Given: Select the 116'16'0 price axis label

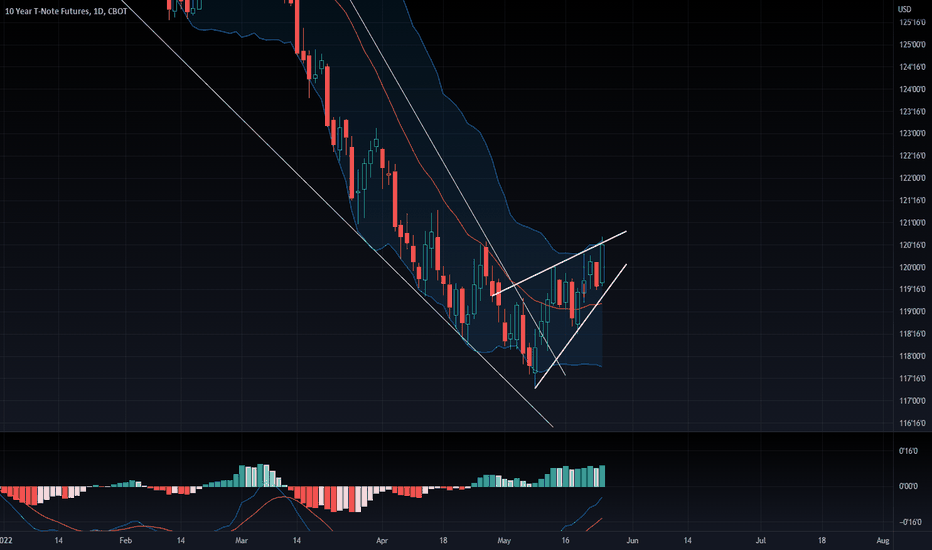Looking at the screenshot, I should 912,423.
